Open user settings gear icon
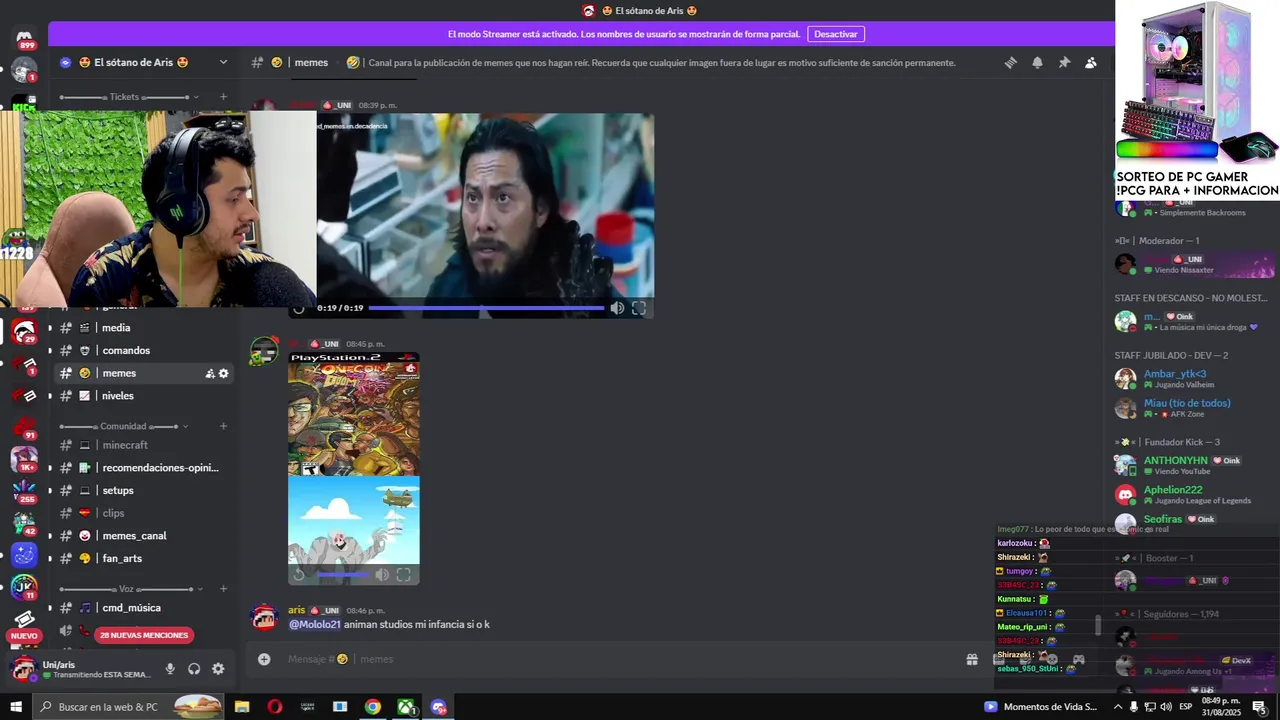1280x720 pixels. (x=218, y=669)
